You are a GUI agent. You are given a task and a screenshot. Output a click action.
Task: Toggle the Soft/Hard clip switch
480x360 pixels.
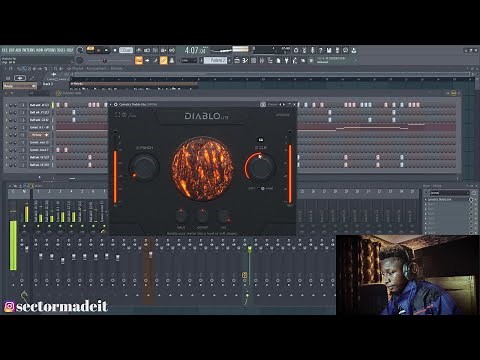tap(262, 188)
